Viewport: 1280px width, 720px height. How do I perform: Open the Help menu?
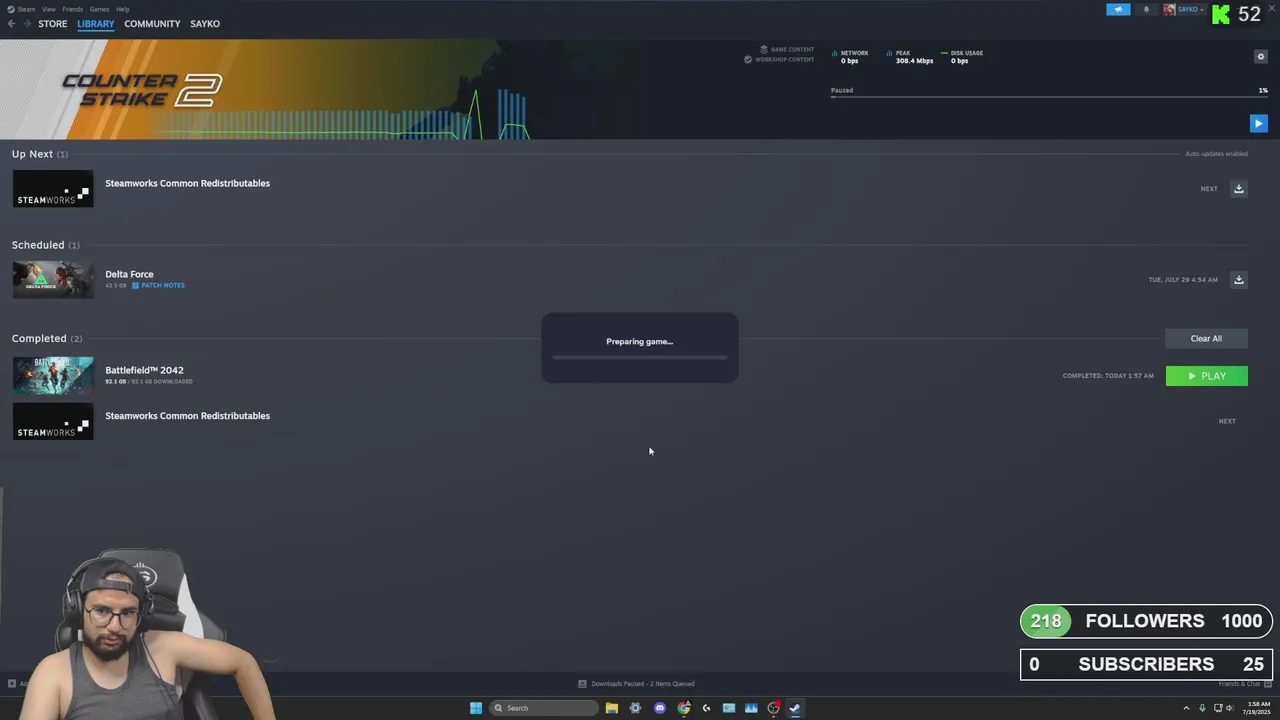click(122, 9)
